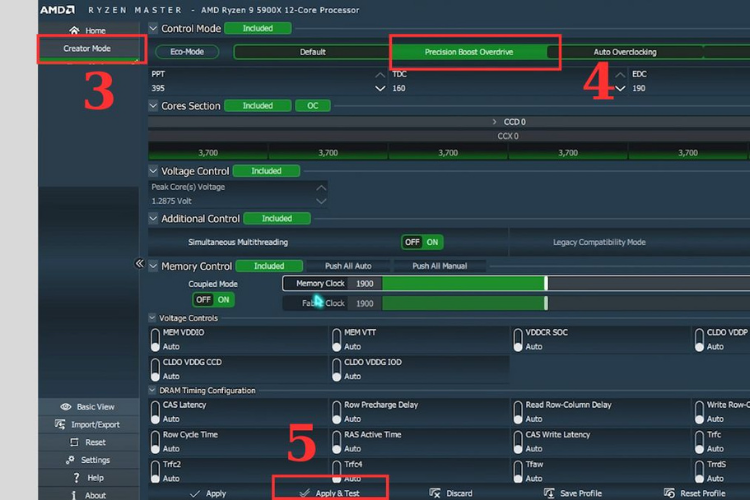The width and height of the screenshot is (750, 500).
Task: Collapse the Cores Section chevron
Action: (153, 105)
